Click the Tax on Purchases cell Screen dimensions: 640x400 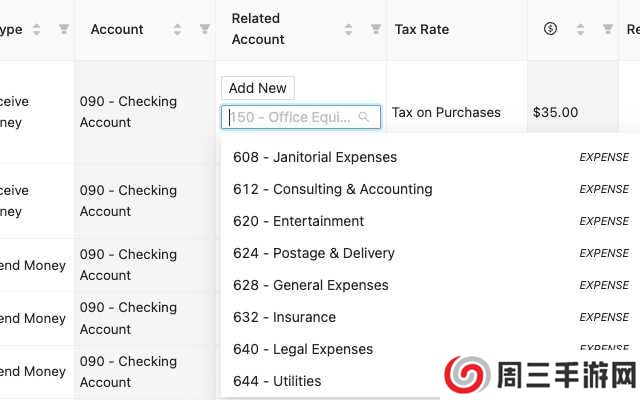click(446, 112)
